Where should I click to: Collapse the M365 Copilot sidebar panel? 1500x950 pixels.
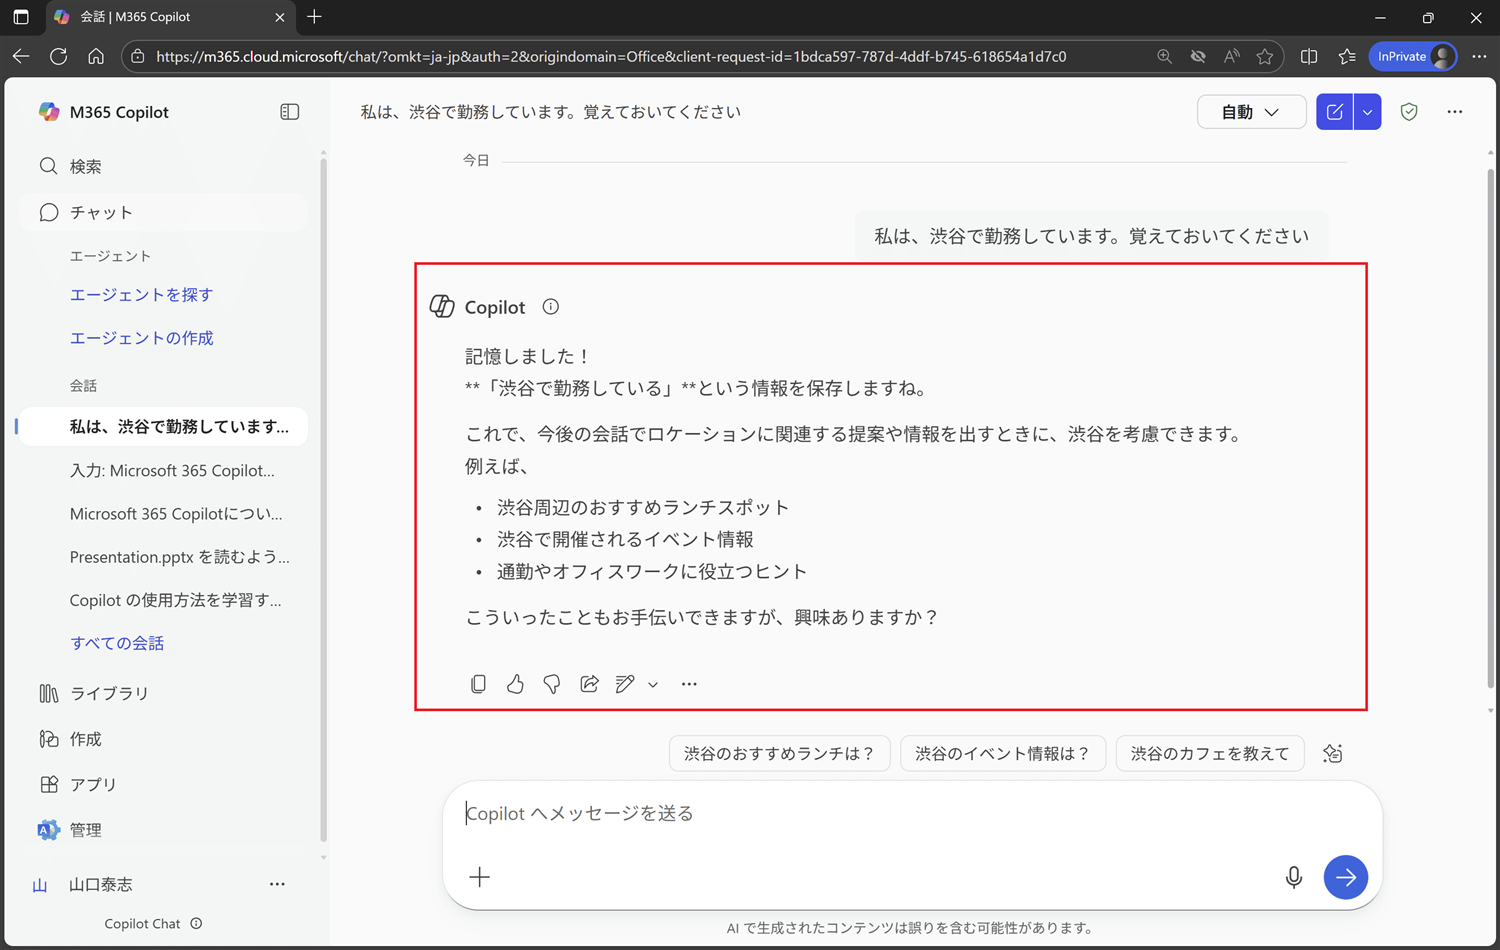point(290,112)
